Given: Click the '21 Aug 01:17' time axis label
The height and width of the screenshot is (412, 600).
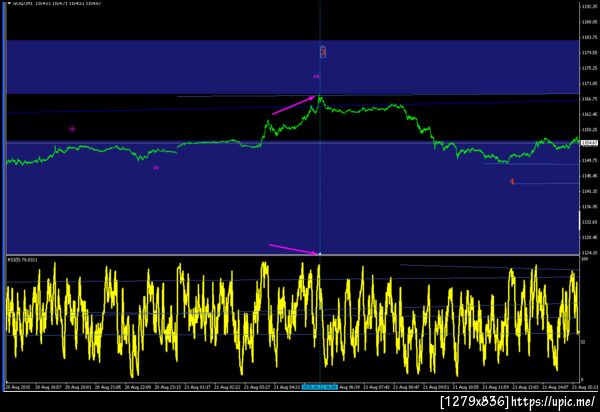Looking at the screenshot, I should click(x=197, y=387).
